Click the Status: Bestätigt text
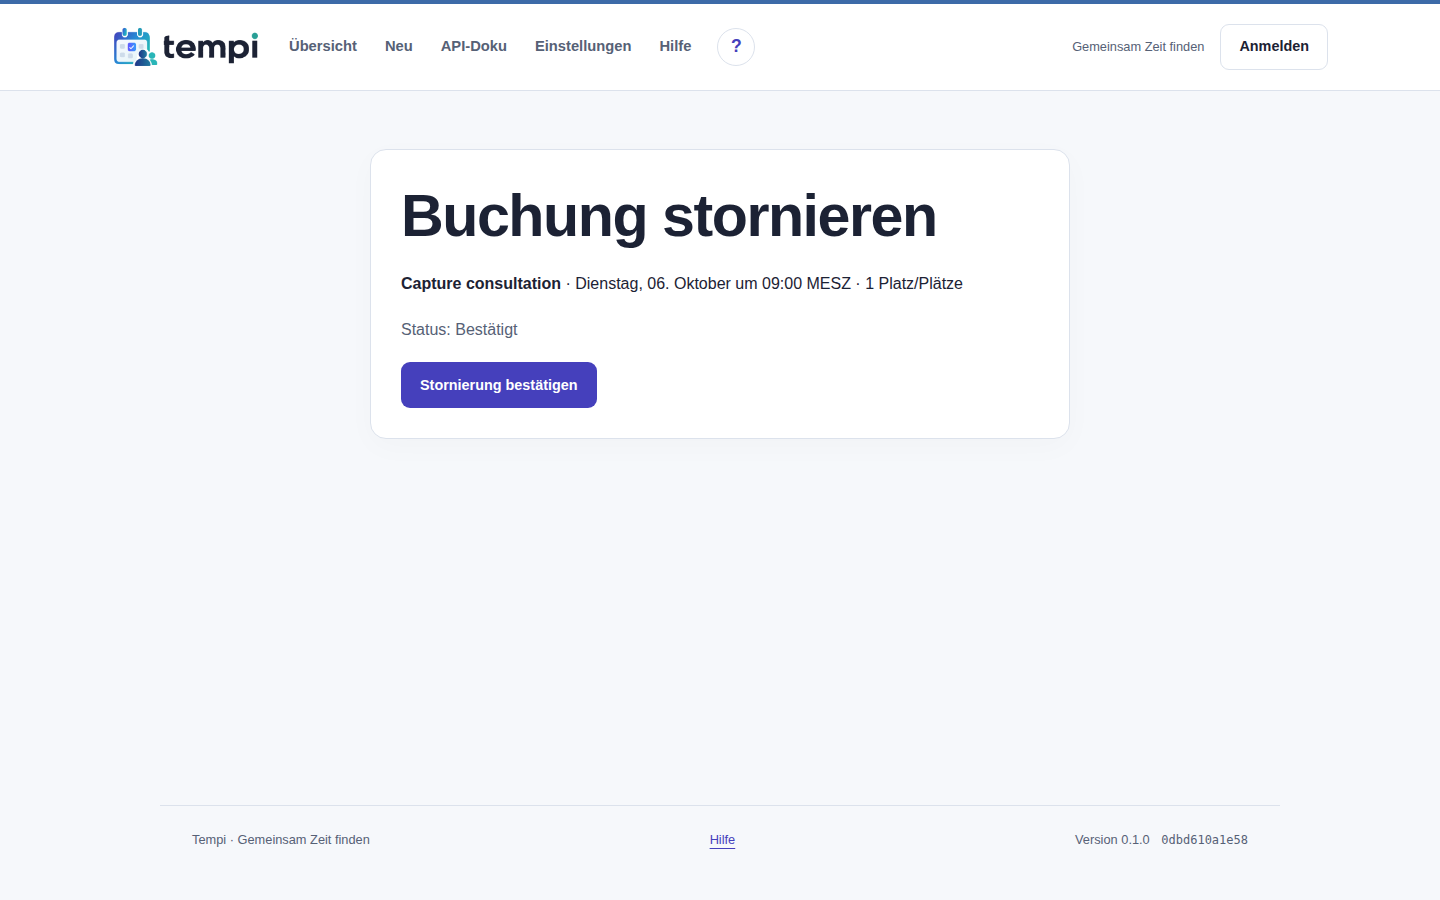The width and height of the screenshot is (1440, 900). pyautogui.click(x=459, y=330)
